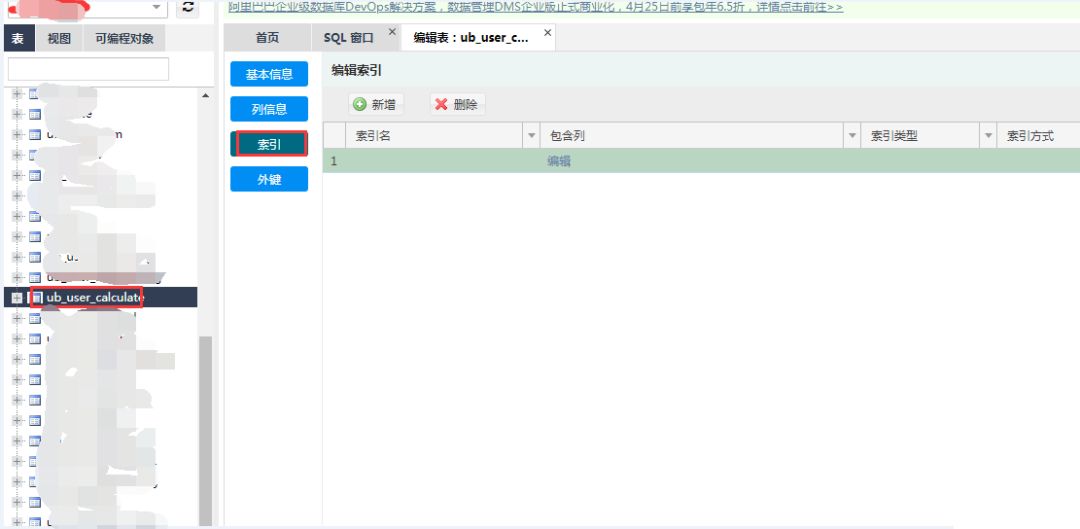Open the 索引类型 column dropdown arrow
Image resolution: width=1080 pixels, height=529 pixels.
[x=989, y=136]
